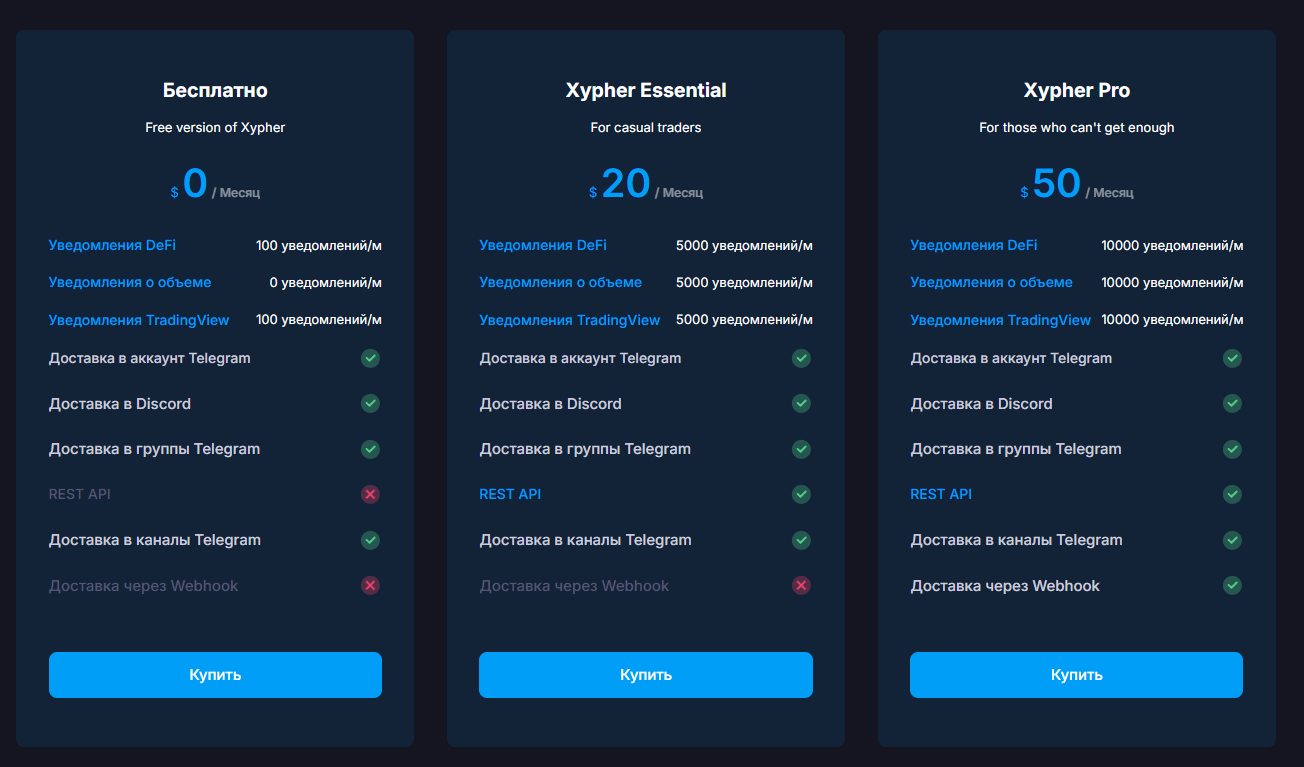Click '10000 уведомлений/м' beside DeFi in Pro
1304x767 pixels.
(x=1173, y=245)
